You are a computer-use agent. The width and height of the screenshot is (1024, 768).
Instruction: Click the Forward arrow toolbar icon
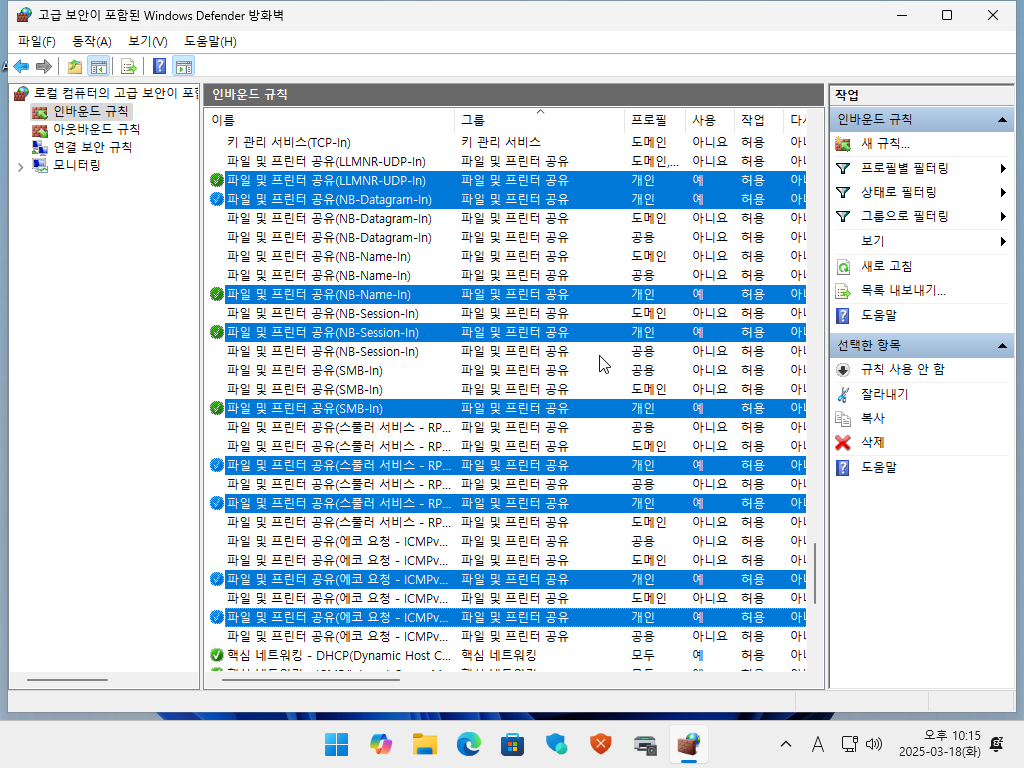pos(44,66)
